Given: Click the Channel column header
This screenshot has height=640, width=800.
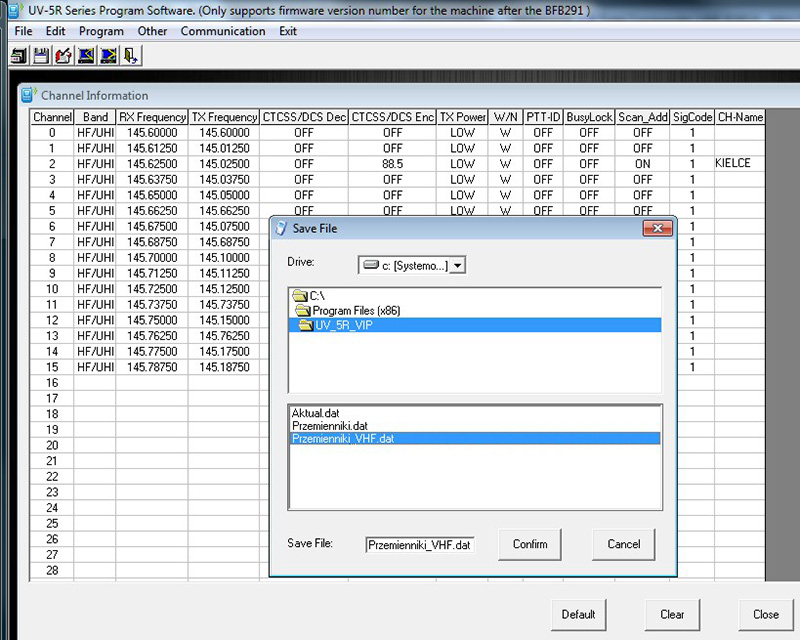Looking at the screenshot, I should click(52, 117).
